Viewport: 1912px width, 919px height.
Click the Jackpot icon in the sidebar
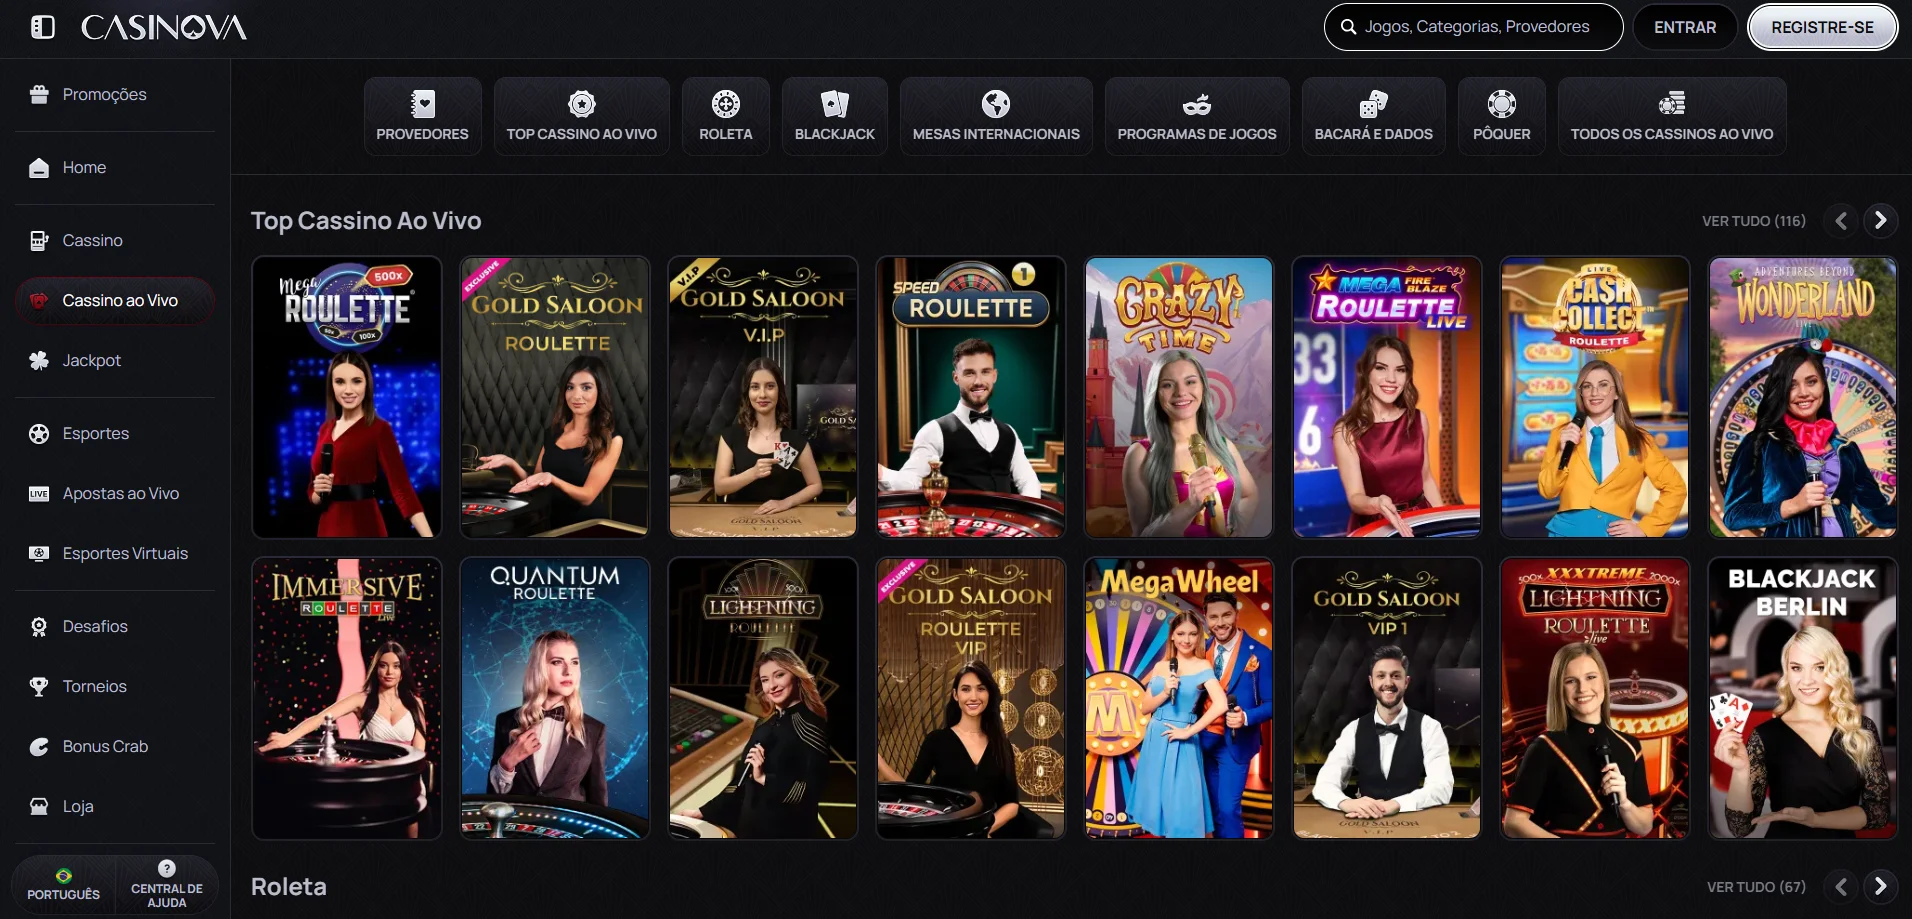click(39, 360)
